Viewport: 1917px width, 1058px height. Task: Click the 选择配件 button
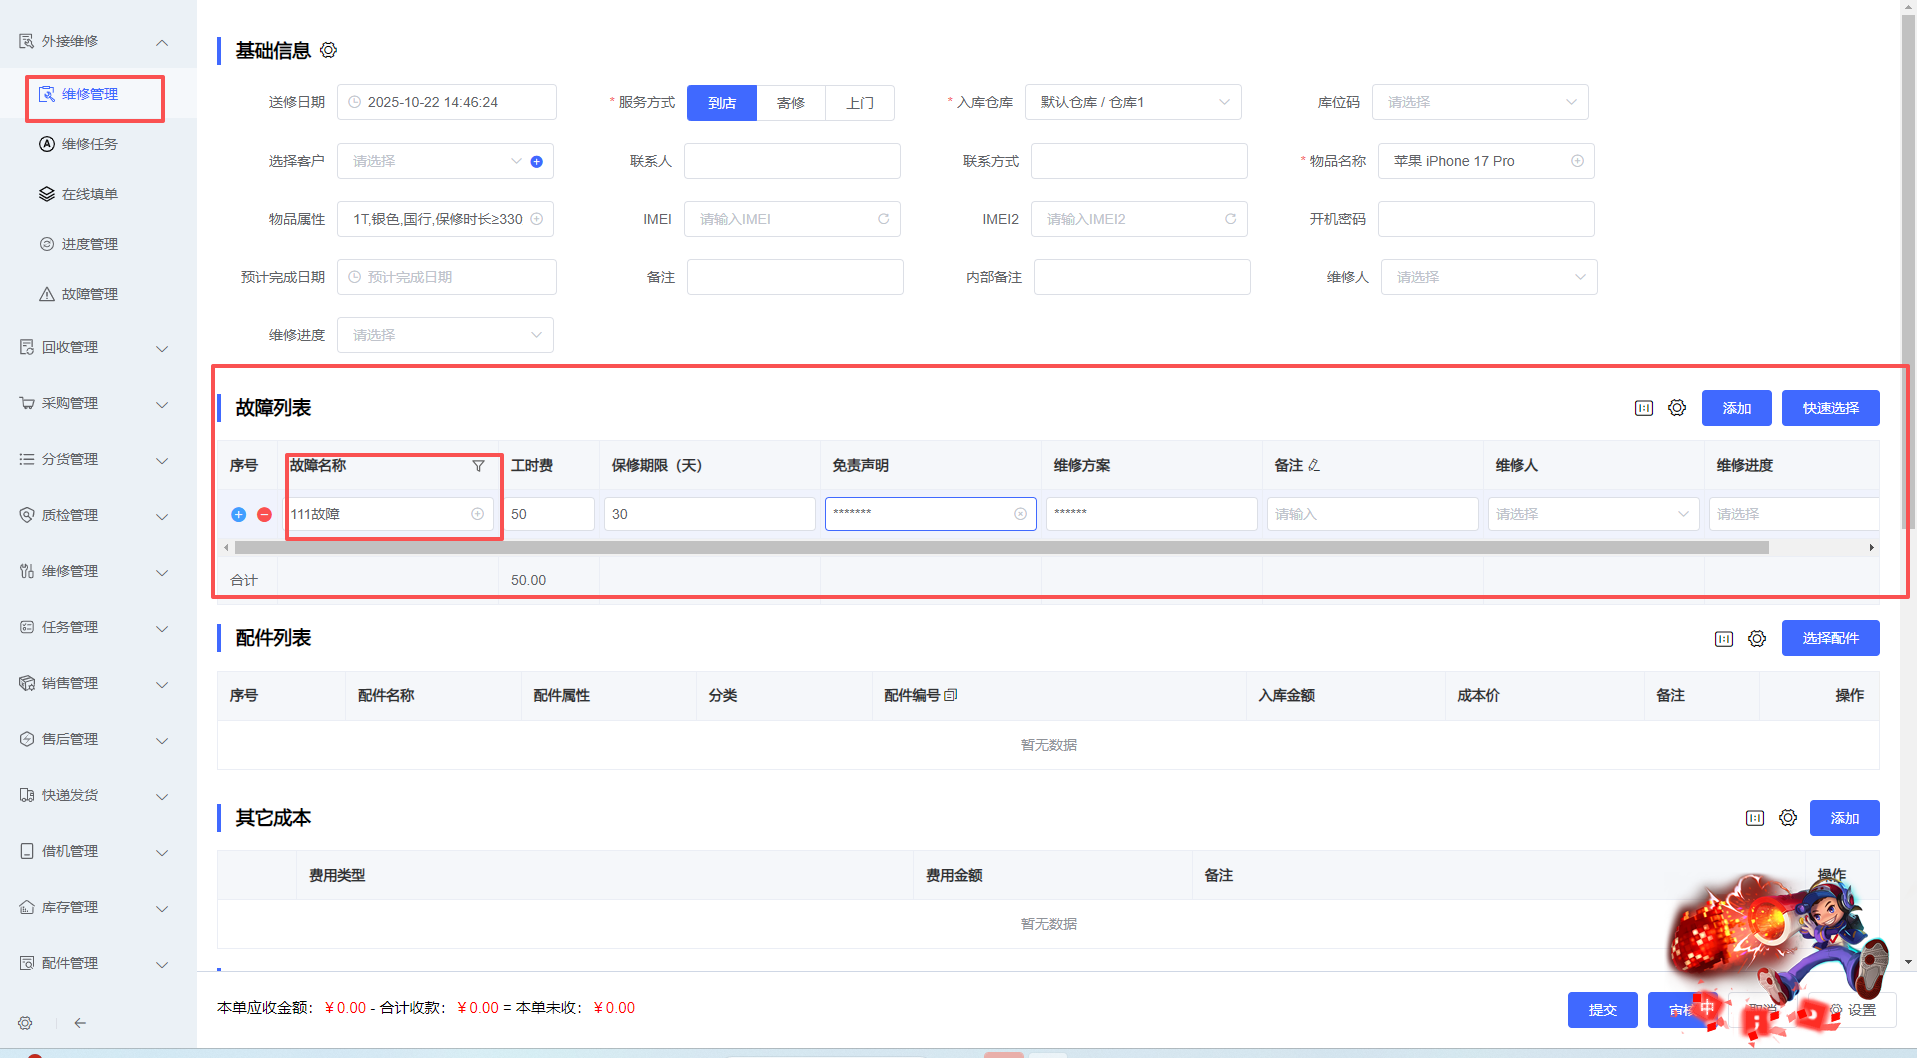pos(1830,638)
